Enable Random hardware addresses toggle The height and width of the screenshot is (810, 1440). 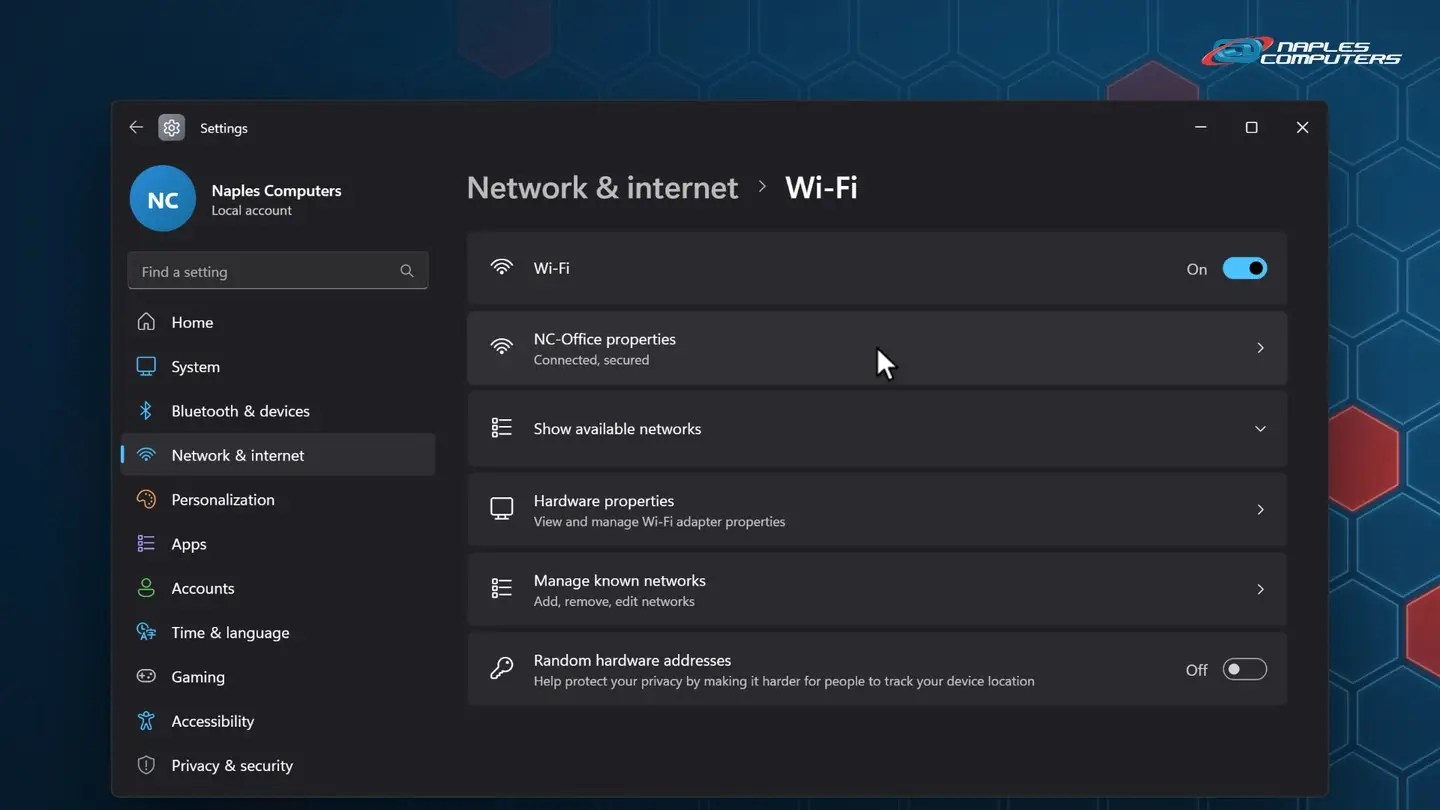tap(1245, 669)
